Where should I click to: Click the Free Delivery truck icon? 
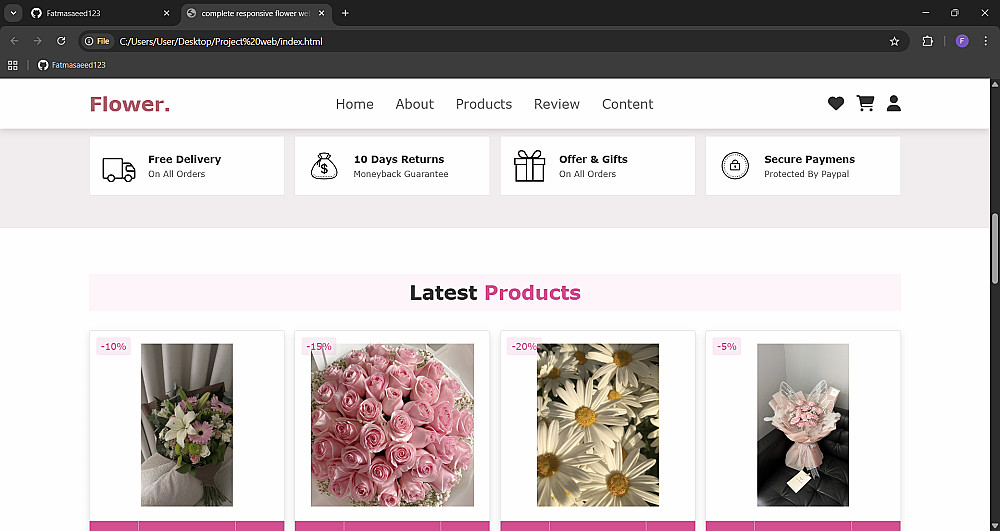click(x=119, y=170)
